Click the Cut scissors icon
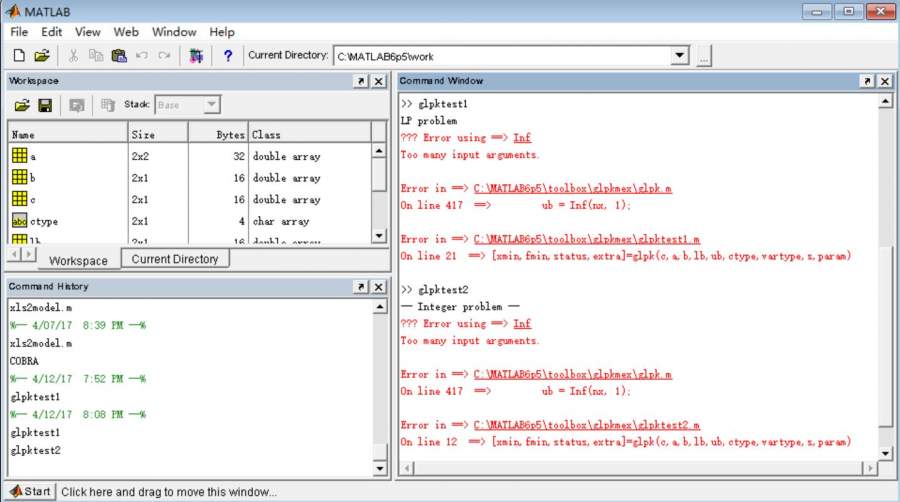Screen dimensions: 900x502 click(x=73, y=56)
